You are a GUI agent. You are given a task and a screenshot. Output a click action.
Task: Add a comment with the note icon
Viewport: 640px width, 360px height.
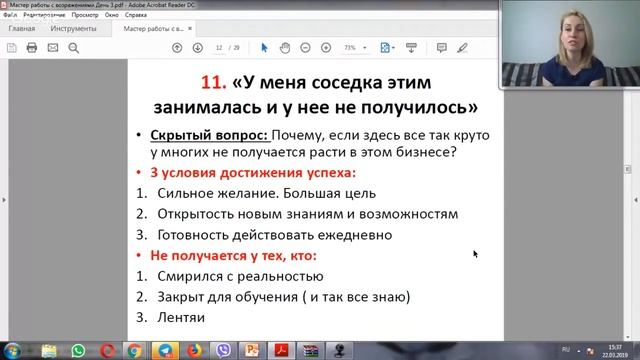tap(441, 48)
